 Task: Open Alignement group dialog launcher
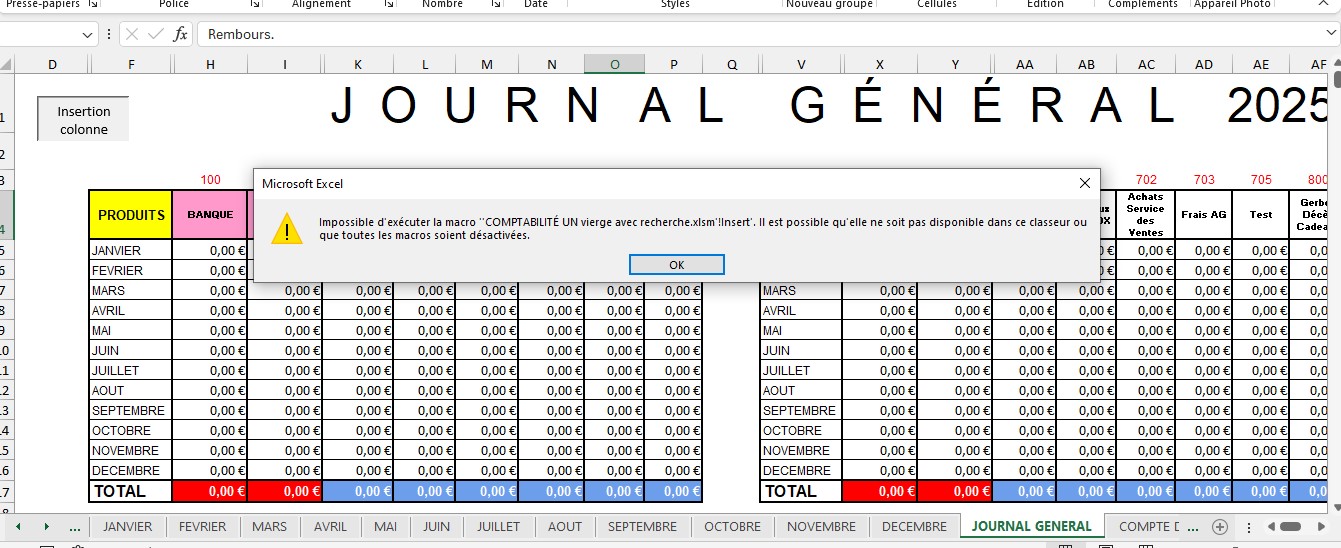[390, 5]
